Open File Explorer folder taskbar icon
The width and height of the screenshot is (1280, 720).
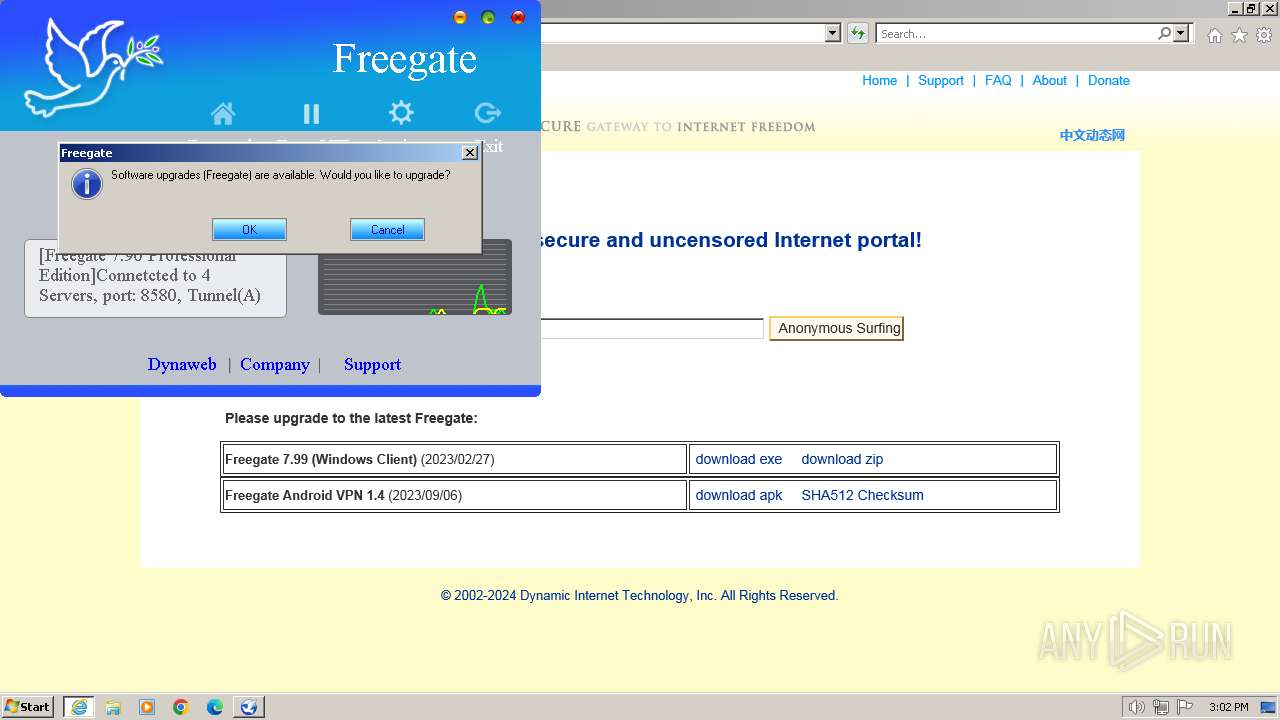(113, 707)
